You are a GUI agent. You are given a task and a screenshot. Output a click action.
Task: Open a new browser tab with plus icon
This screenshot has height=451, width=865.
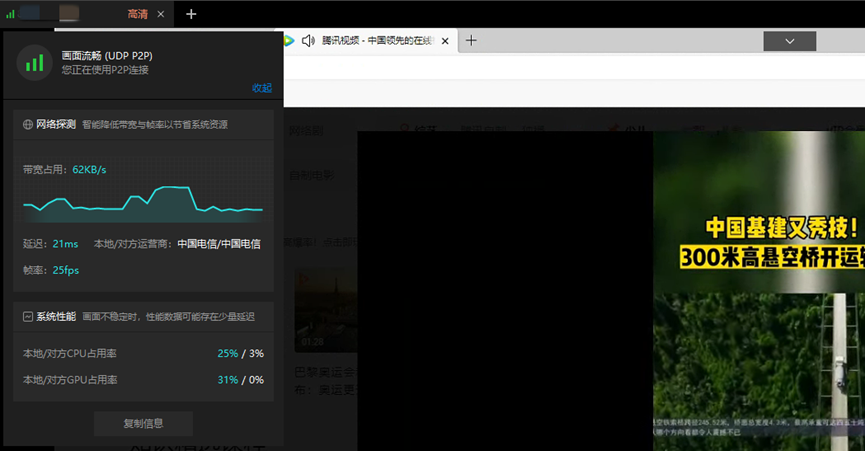[x=471, y=40]
